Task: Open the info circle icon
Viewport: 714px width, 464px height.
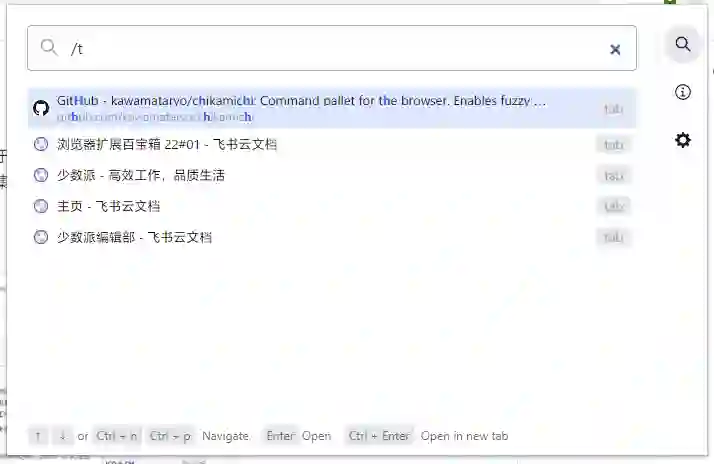Action: pyautogui.click(x=682, y=92)
